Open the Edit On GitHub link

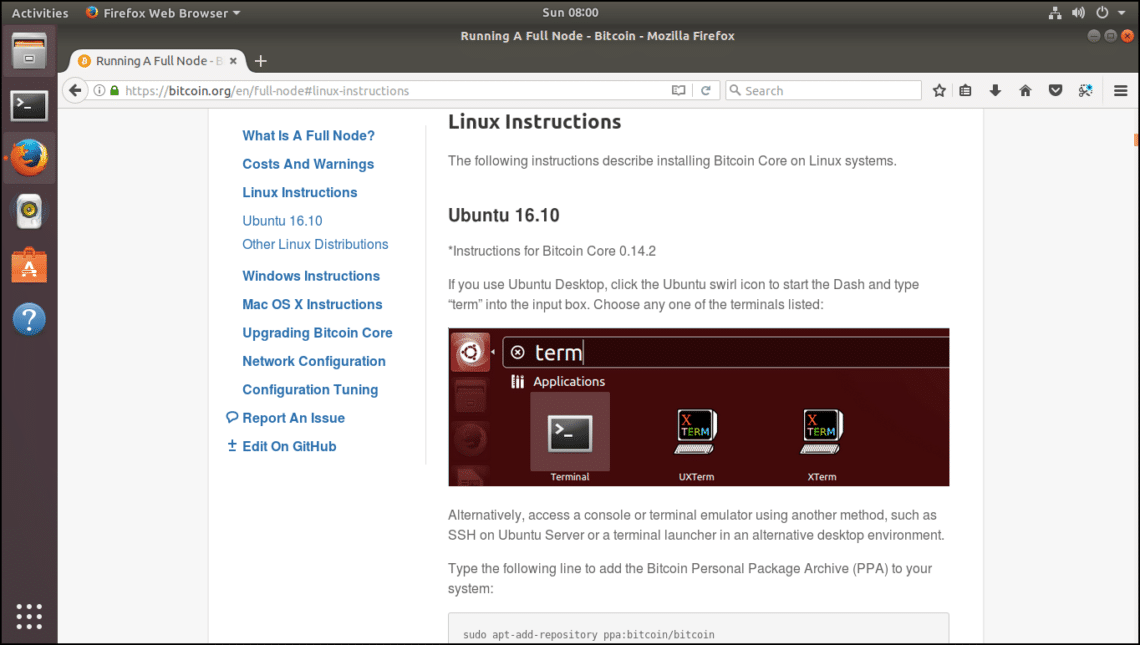[x=282, y=446]
